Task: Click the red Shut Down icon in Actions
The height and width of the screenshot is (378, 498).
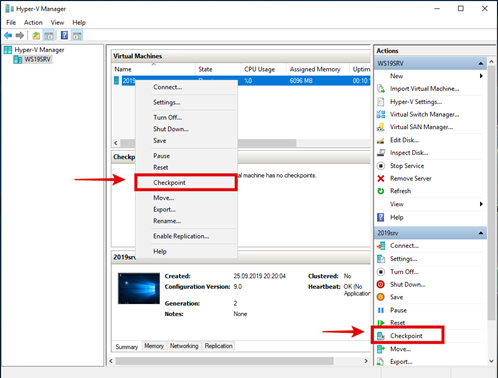Action: pos(381,284)
